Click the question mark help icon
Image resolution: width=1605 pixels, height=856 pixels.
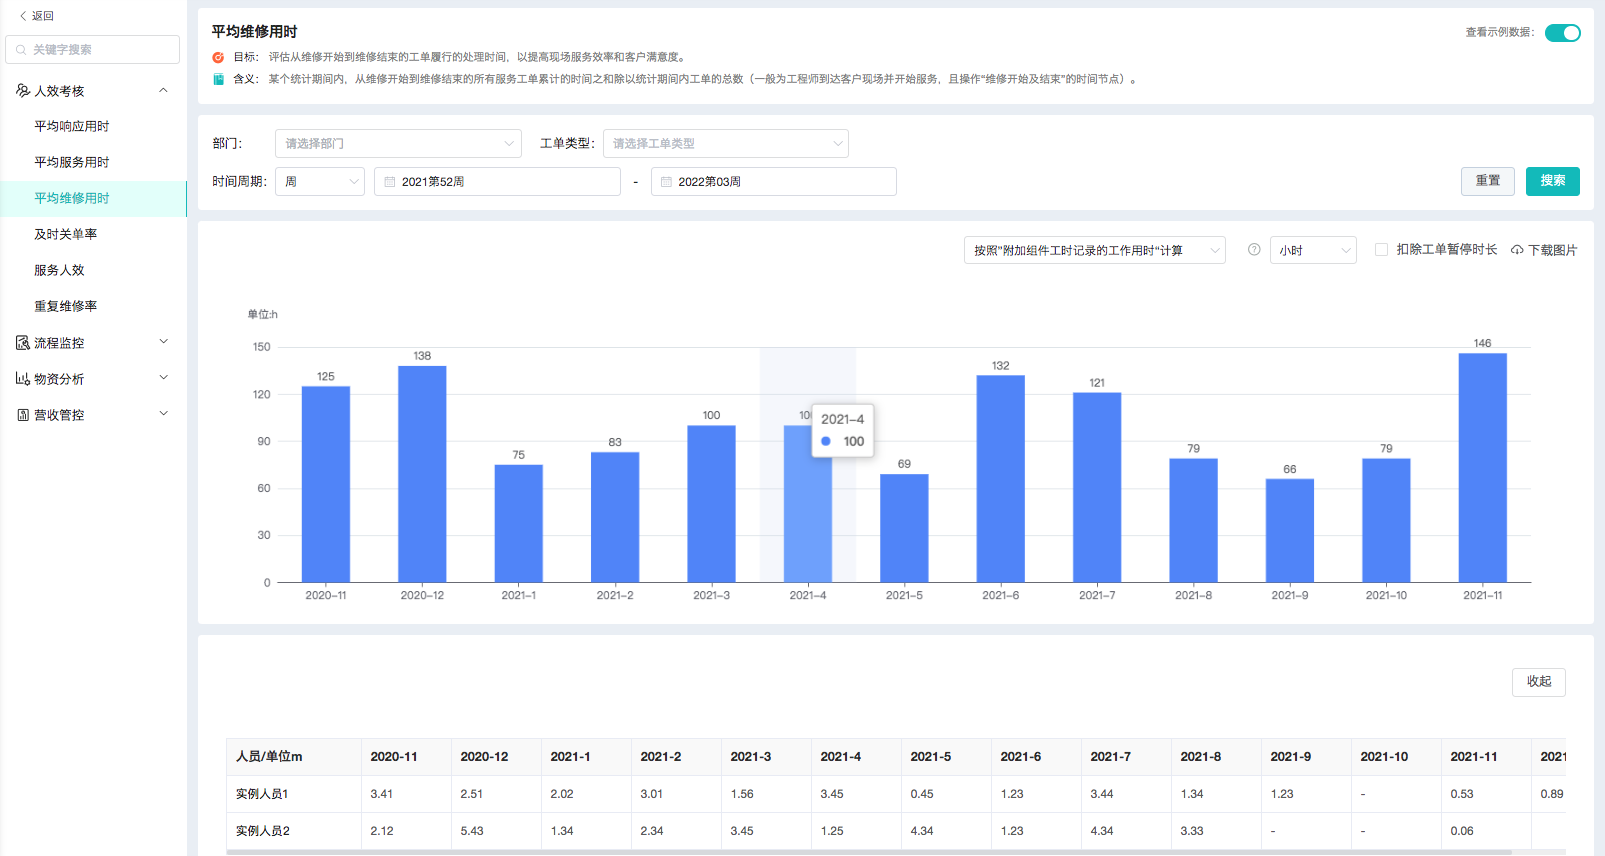[1254, 250]
